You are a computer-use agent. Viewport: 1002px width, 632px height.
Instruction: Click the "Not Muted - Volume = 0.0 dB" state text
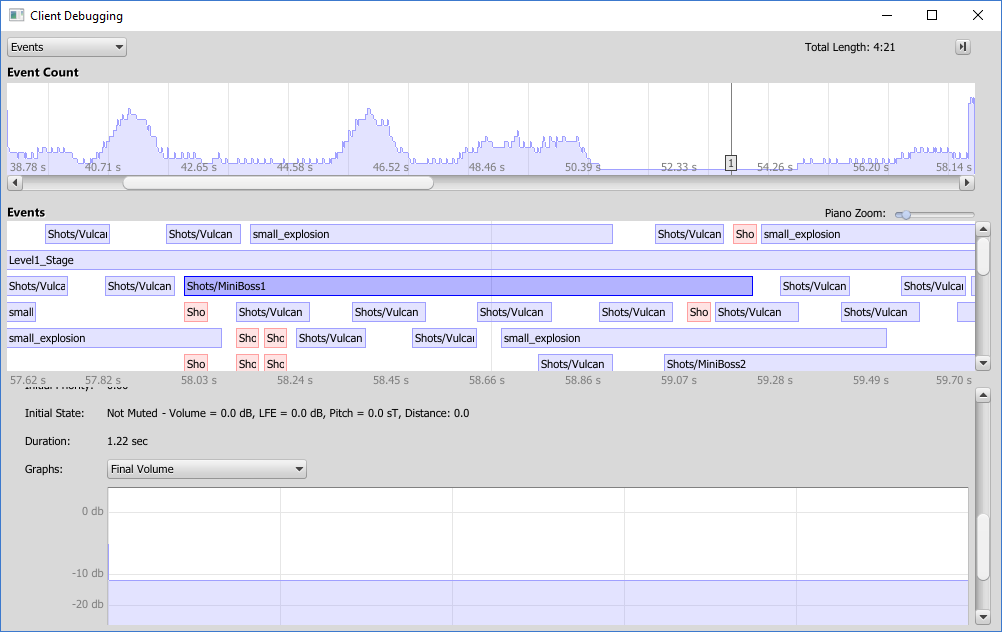click(x=181, y=413)
